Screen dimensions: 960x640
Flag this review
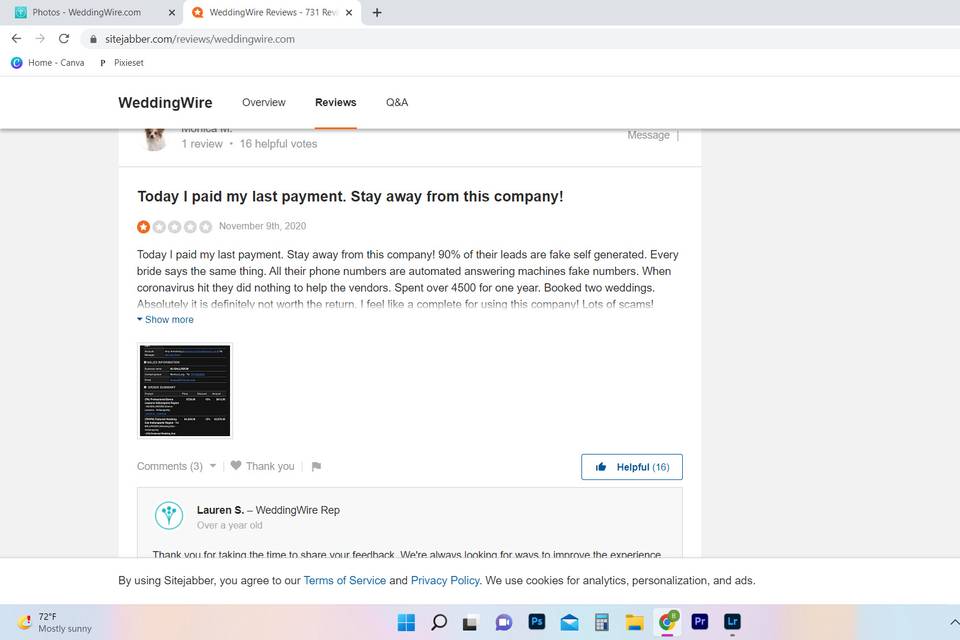[x=316, y=467]
